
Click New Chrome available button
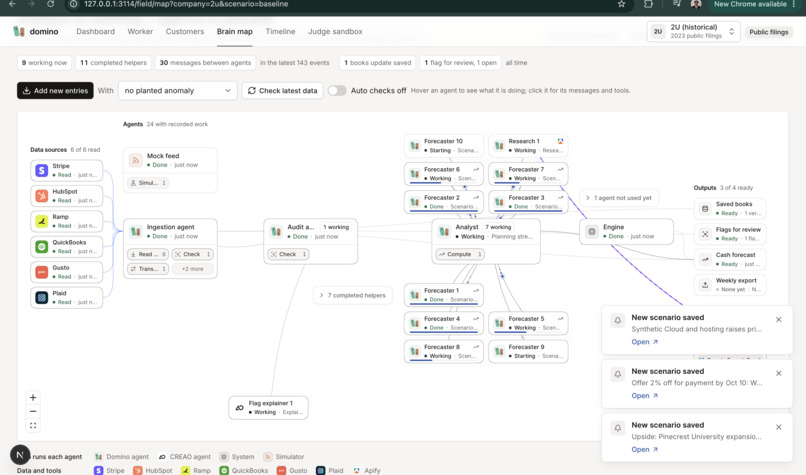[750, 4]
